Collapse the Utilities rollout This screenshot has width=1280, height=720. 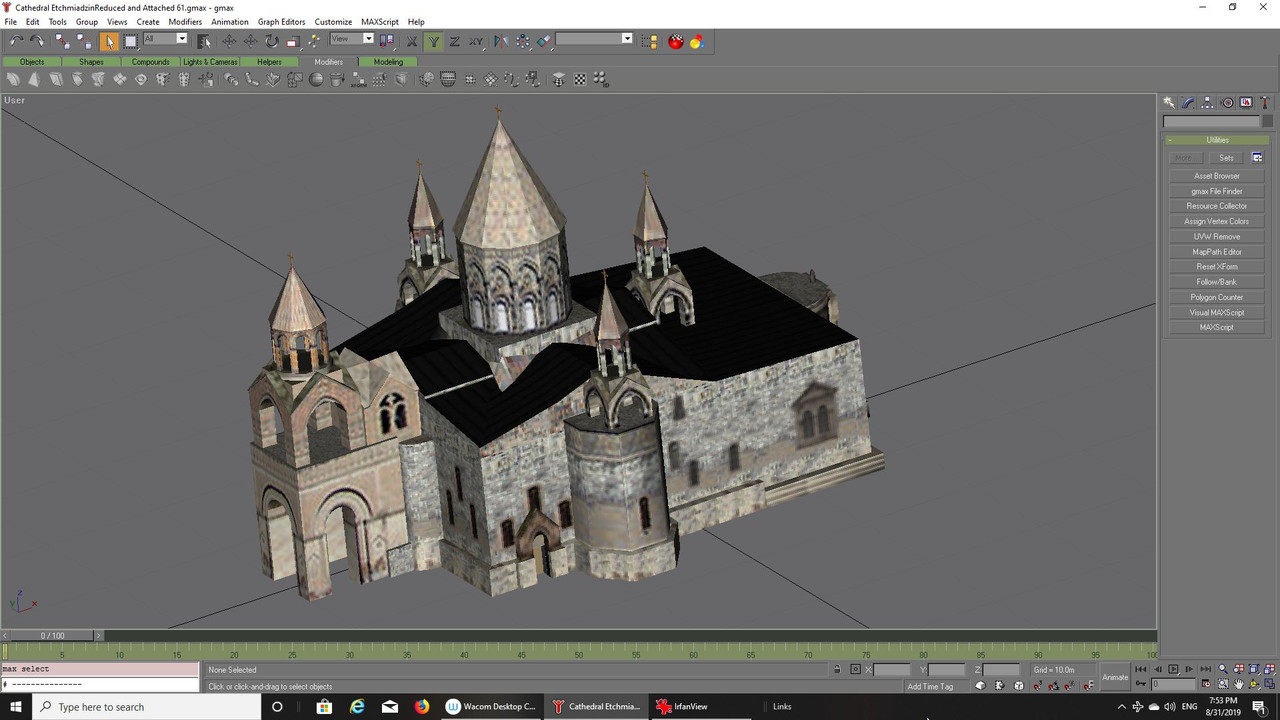(1217, 140)
